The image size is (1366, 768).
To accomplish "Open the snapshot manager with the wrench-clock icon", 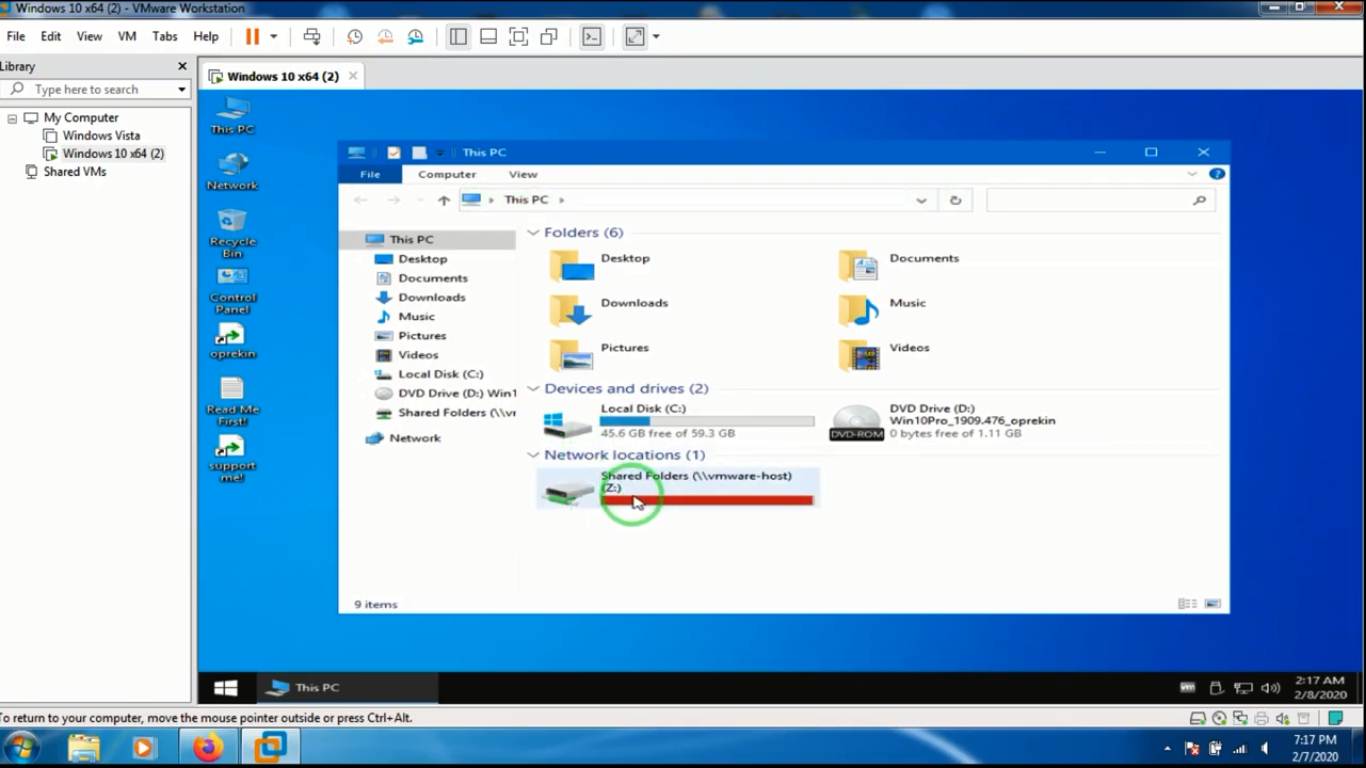I will [415, 37].
